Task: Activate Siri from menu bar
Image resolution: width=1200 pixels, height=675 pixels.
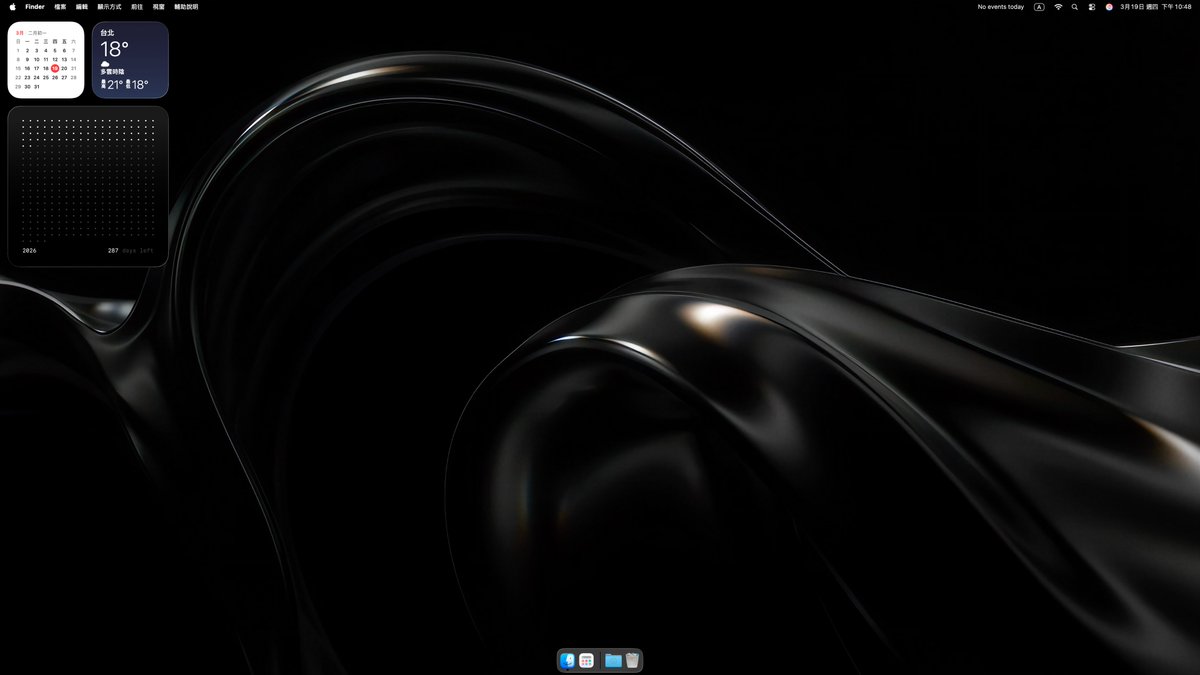Action: tap(1109, 6)
